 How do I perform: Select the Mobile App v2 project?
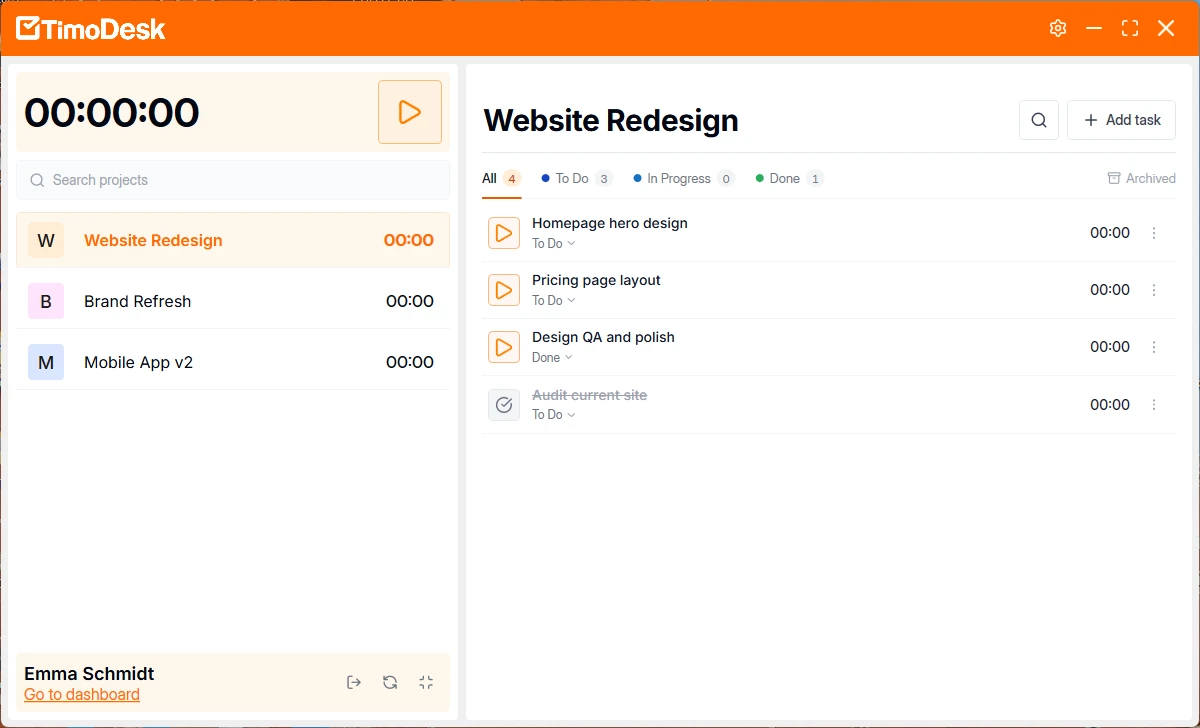[233, 362]
